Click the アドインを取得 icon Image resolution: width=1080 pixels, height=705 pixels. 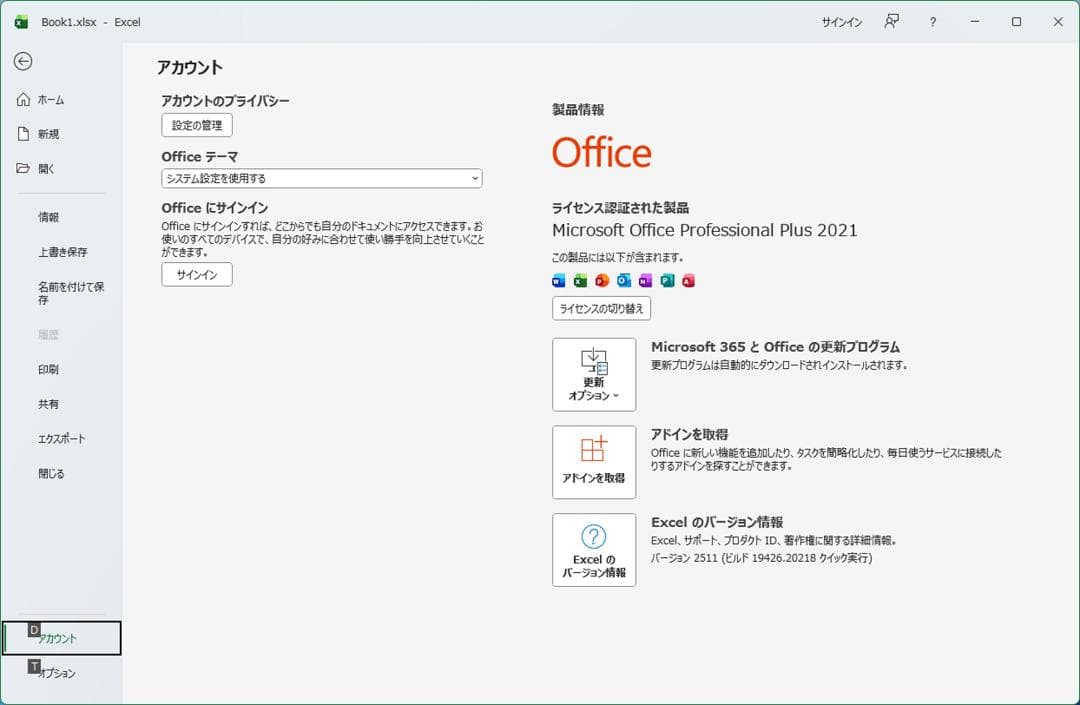594,461
